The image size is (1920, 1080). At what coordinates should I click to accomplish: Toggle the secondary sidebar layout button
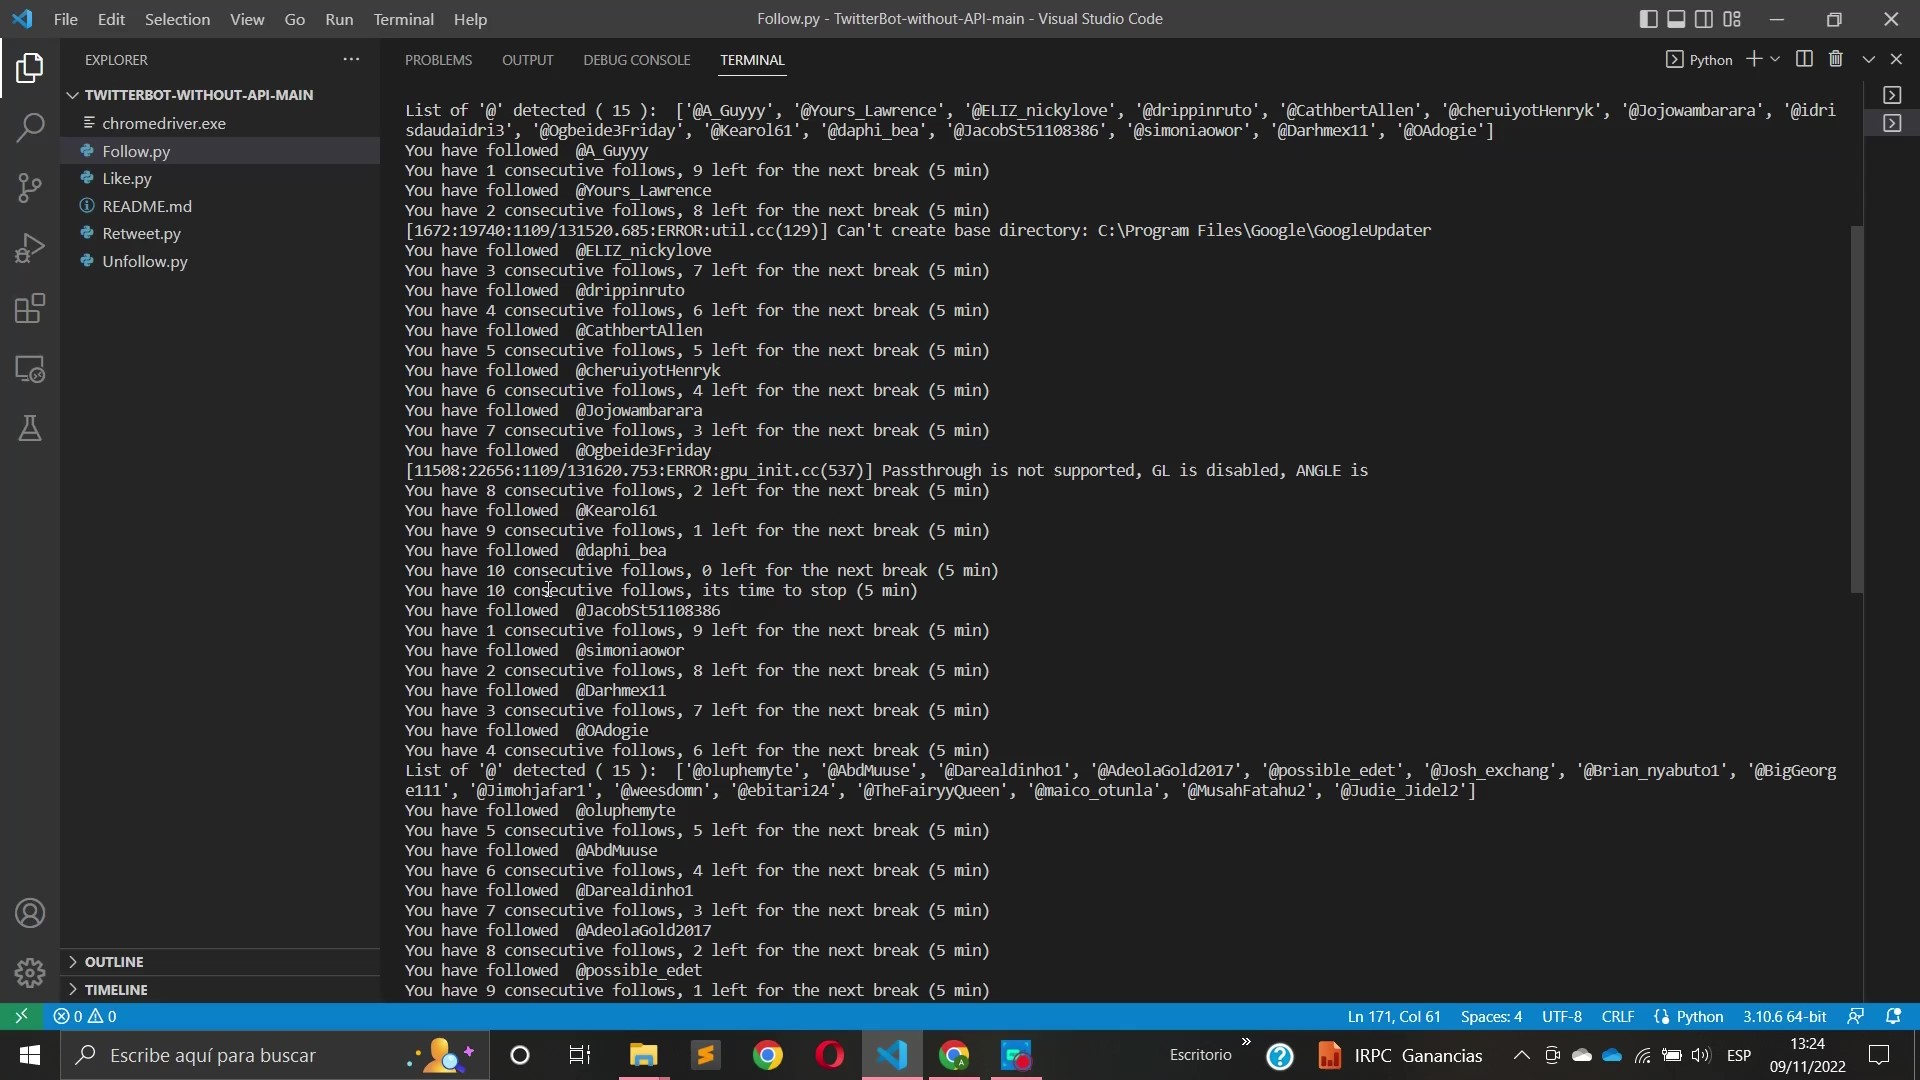point(1704,19)
